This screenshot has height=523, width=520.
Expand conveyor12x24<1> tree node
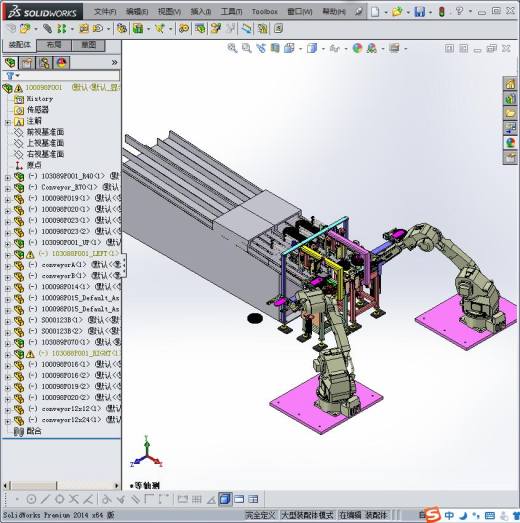[x=8, y=421]
